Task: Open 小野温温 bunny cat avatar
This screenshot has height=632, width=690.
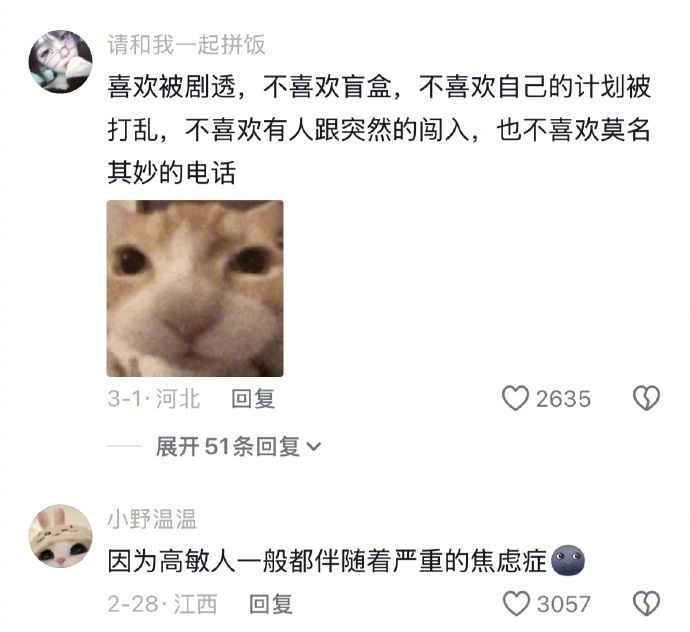Action: [x=61, y=536]
